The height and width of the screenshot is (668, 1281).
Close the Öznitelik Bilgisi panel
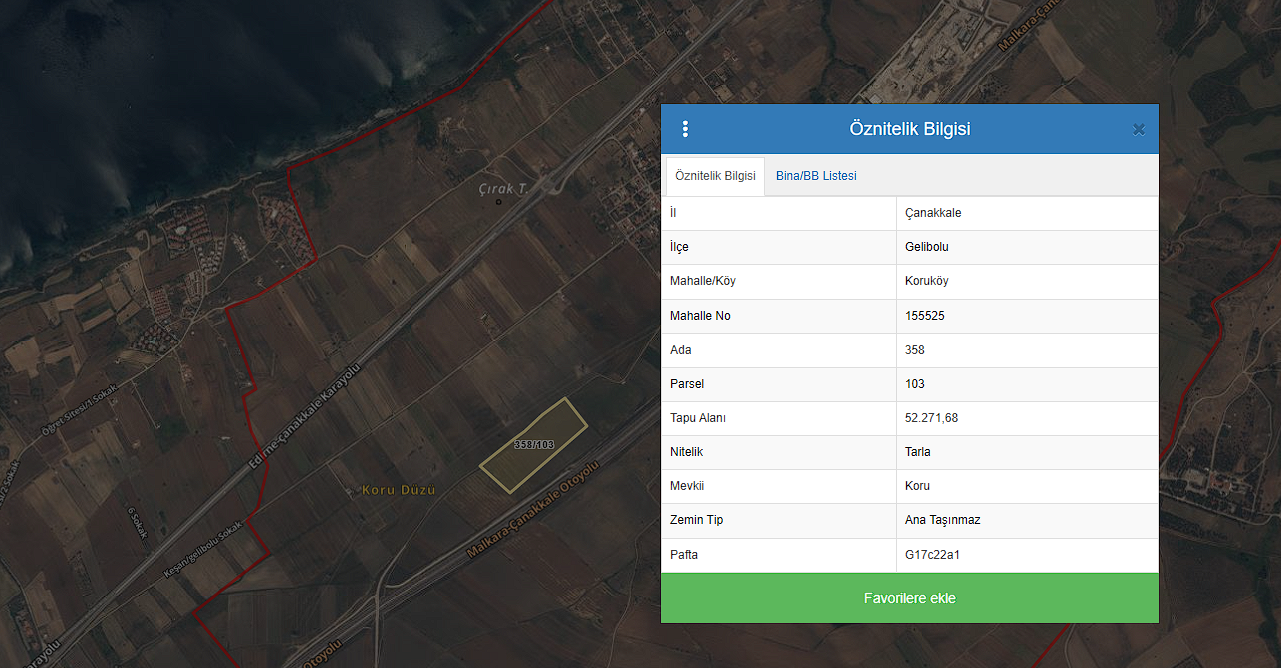pos(1138,130)
